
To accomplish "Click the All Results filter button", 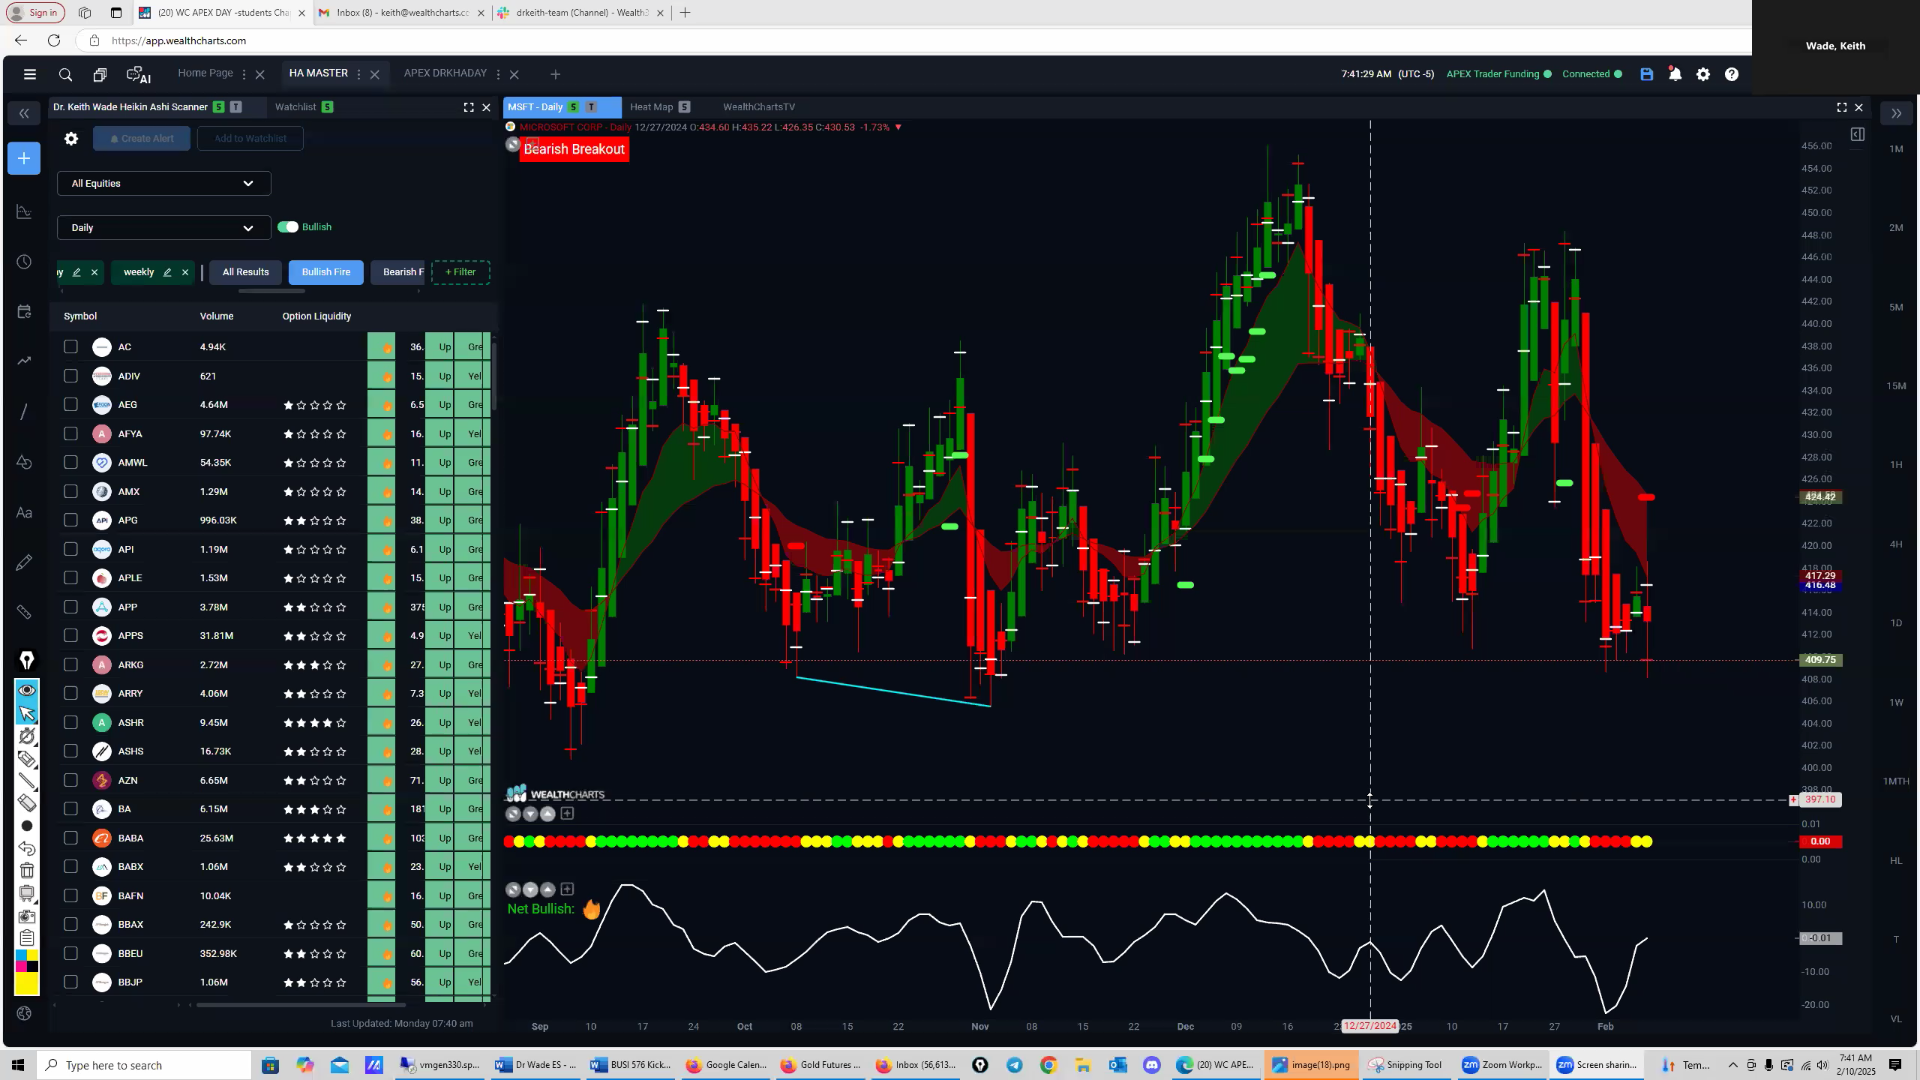I will (245, 272).
